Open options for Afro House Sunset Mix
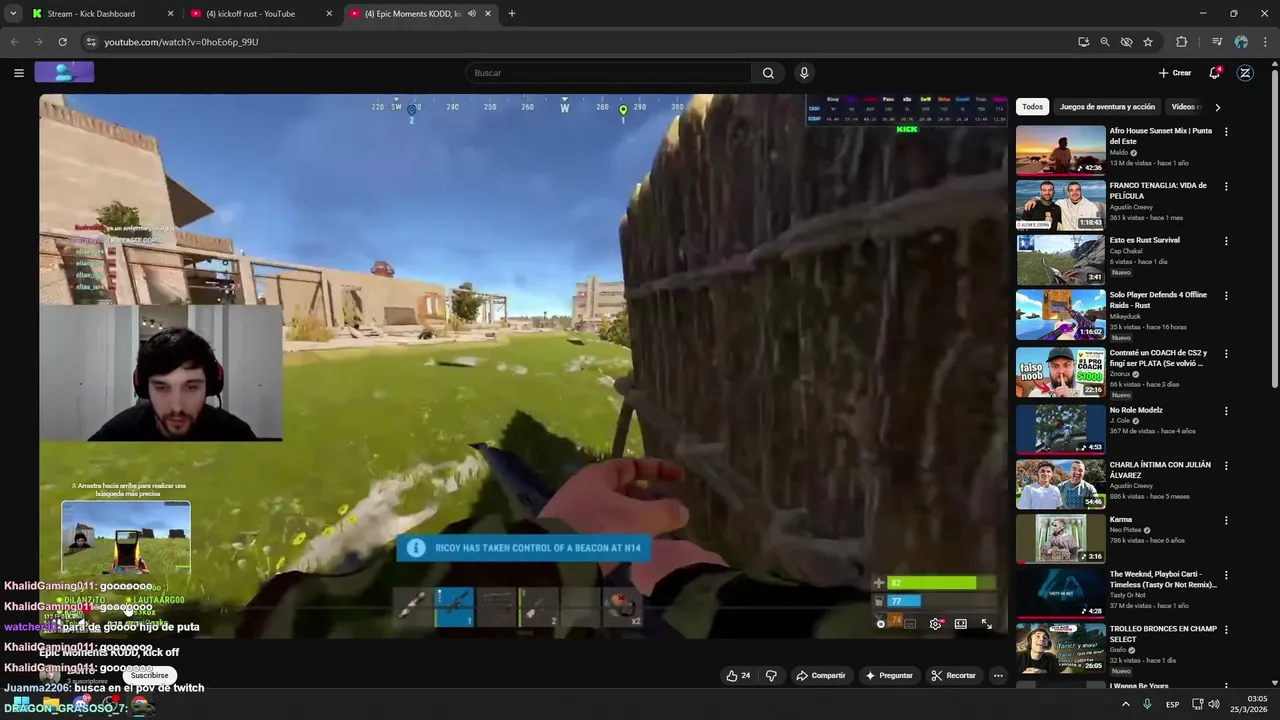The image size is (1280, 720). (x=1226, y=131)
